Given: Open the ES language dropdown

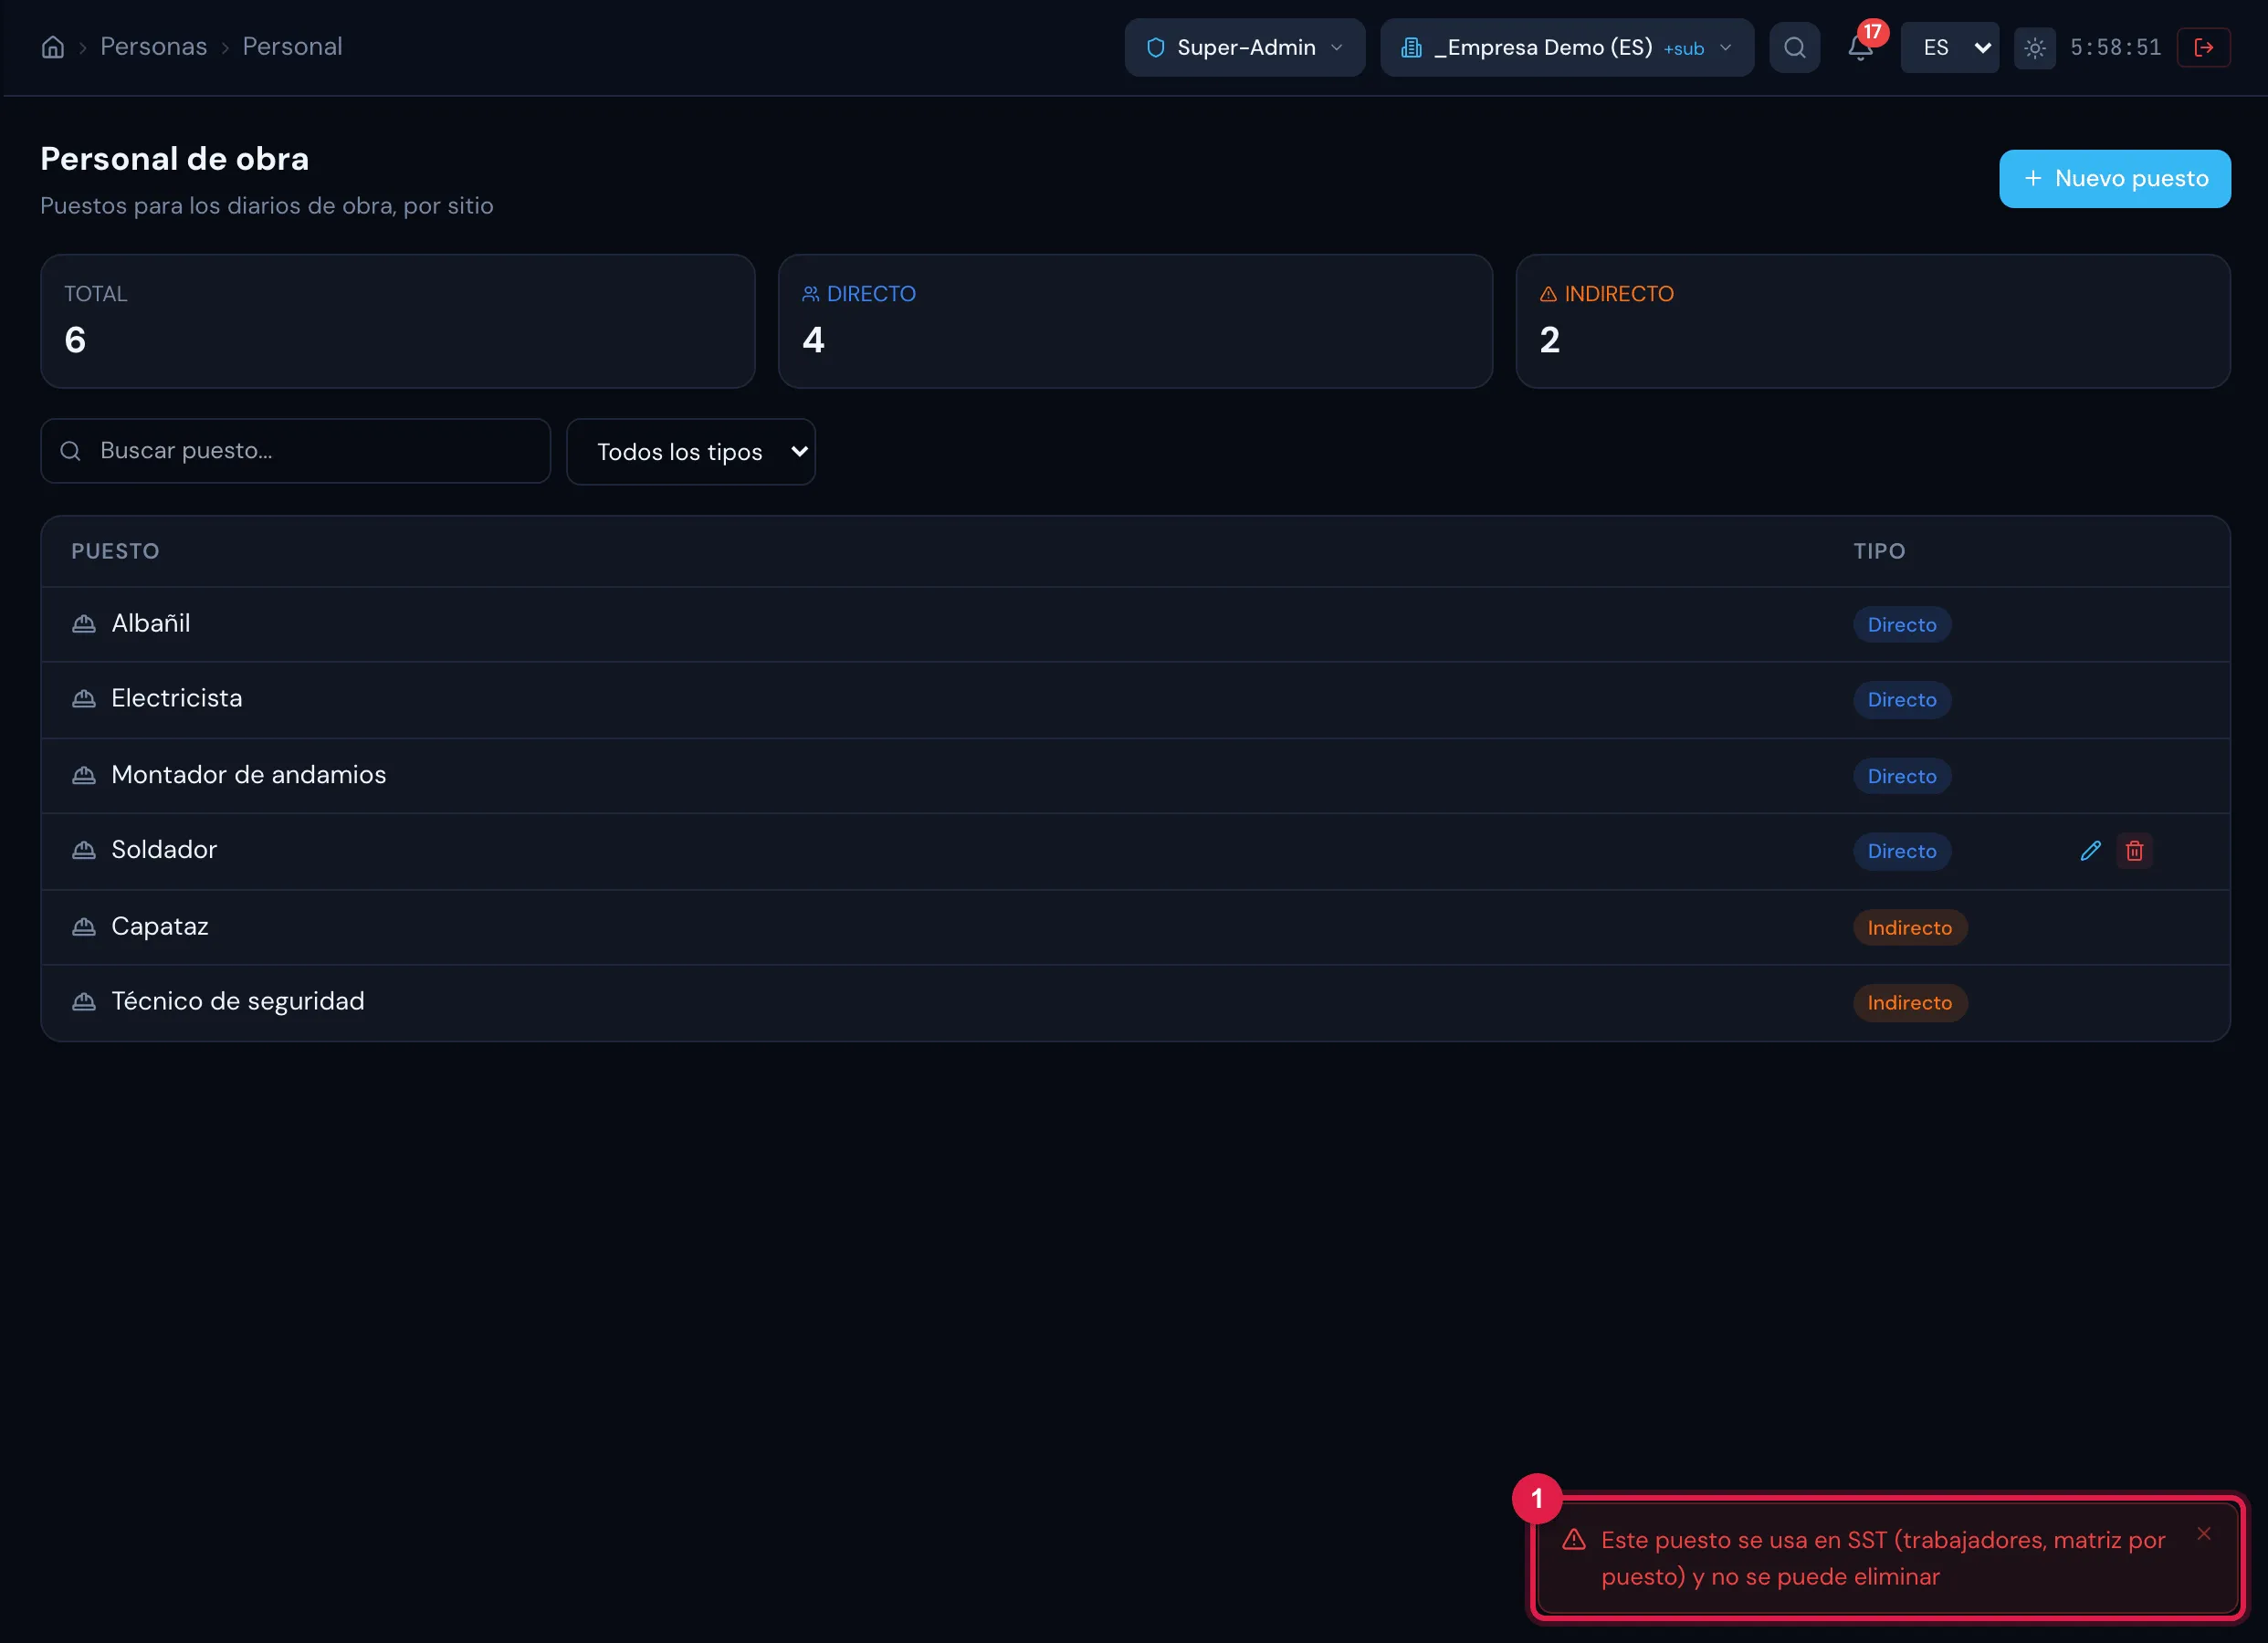Looking at the screenshot, I should pos(1949,47).
